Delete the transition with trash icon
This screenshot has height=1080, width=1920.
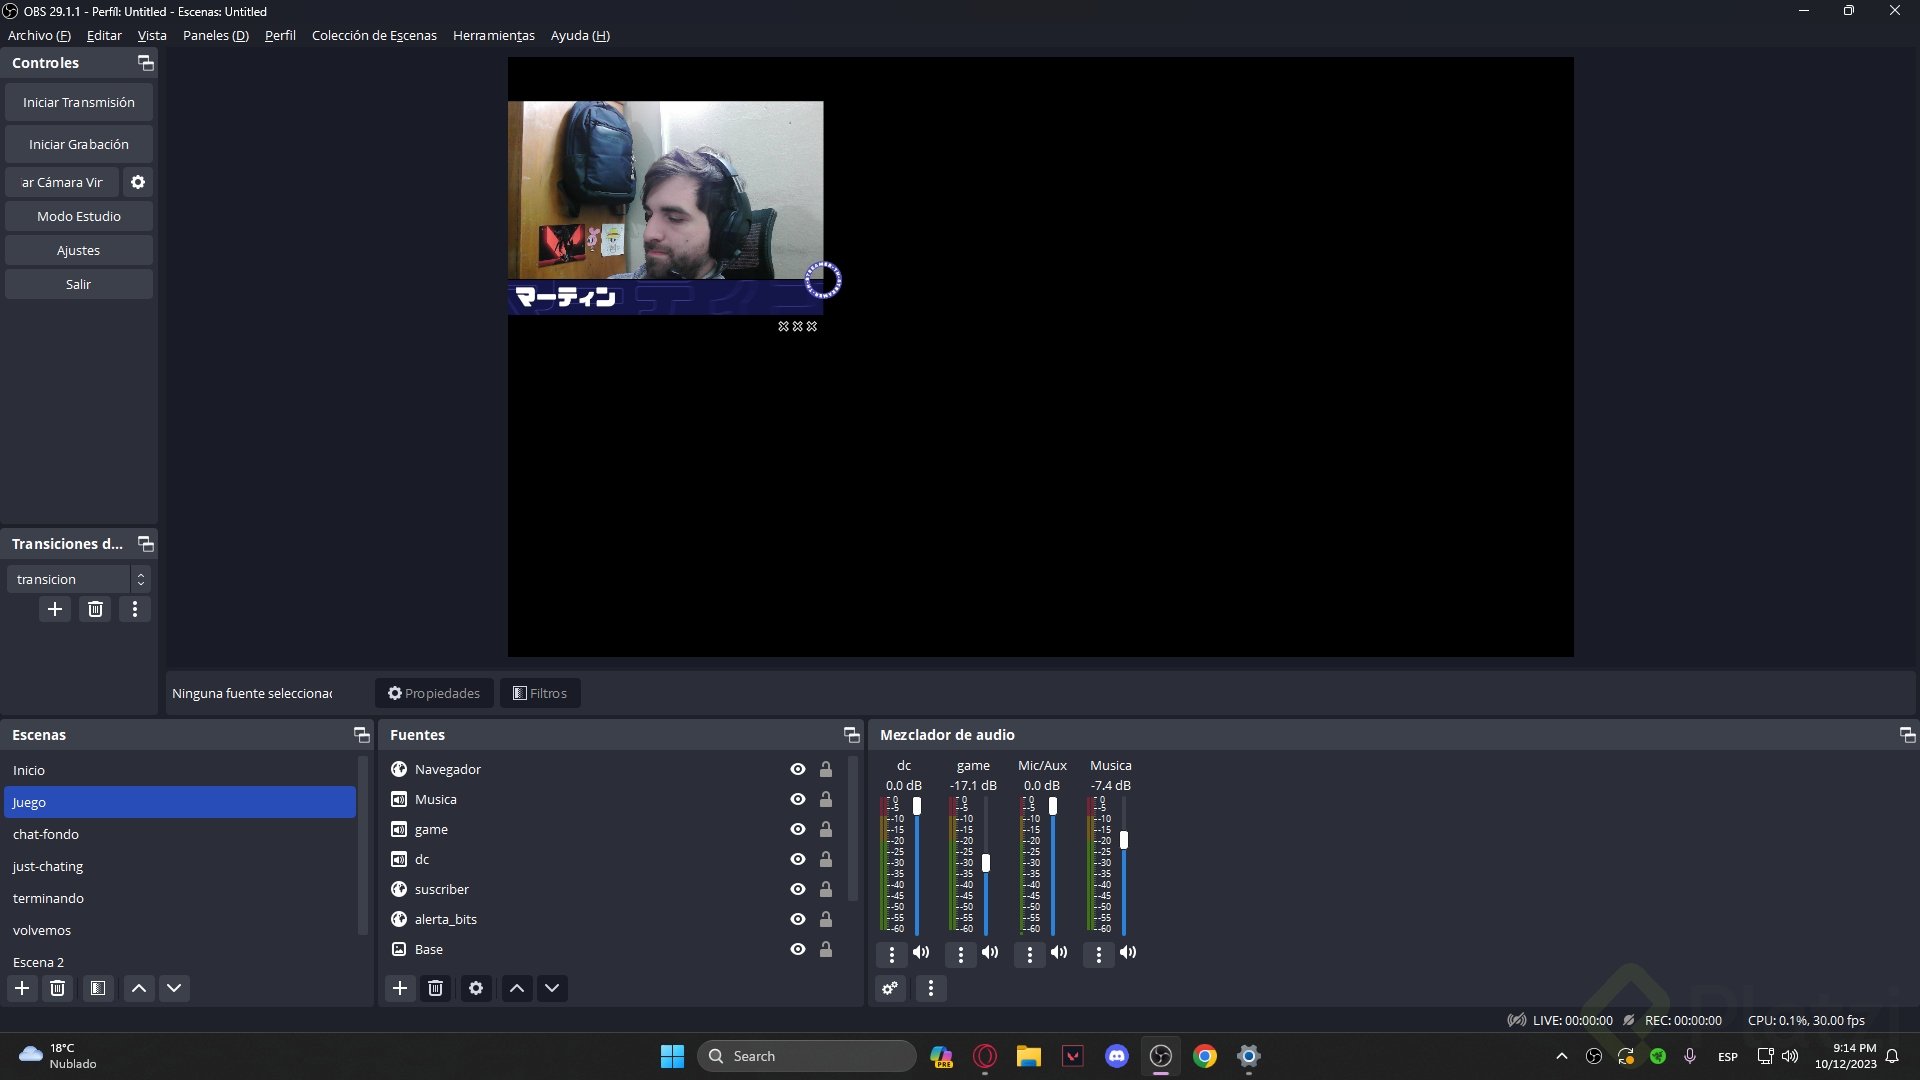(x=95, y=609)
